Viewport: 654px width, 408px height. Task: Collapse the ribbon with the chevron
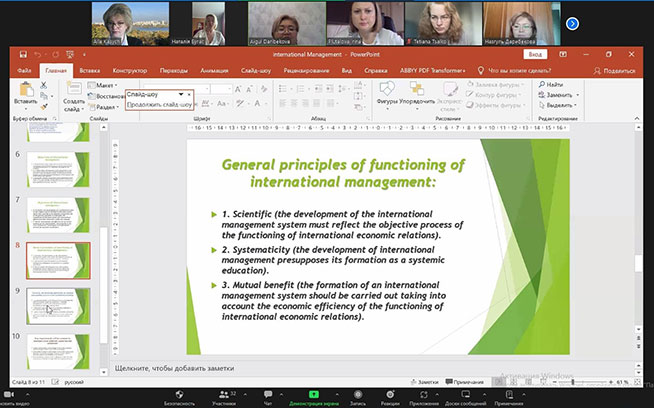(637, 118)
